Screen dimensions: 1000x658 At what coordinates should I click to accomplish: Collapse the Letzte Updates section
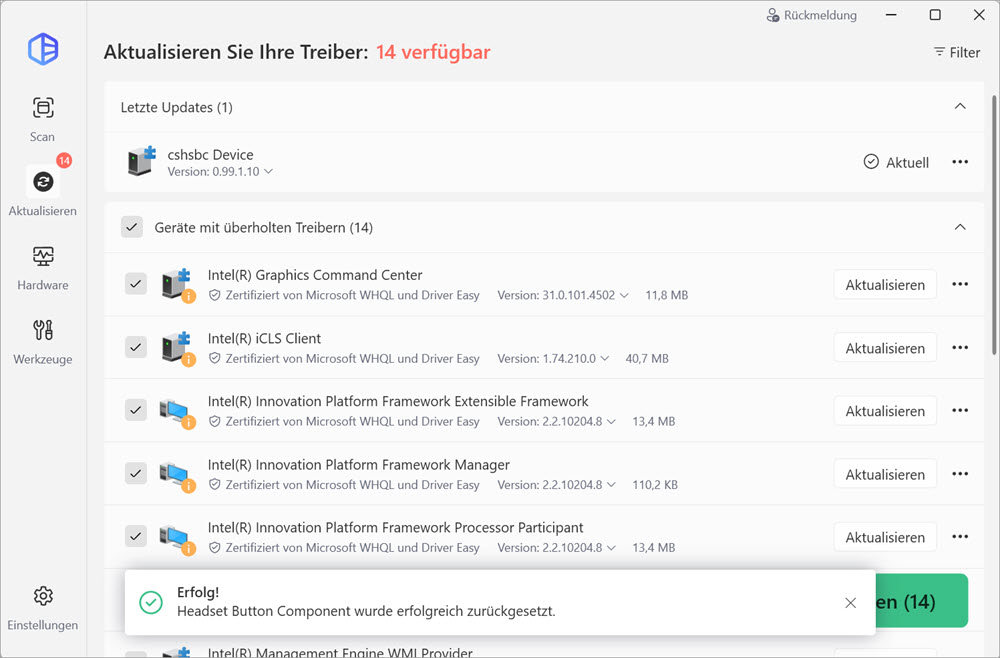coord(960,106)
